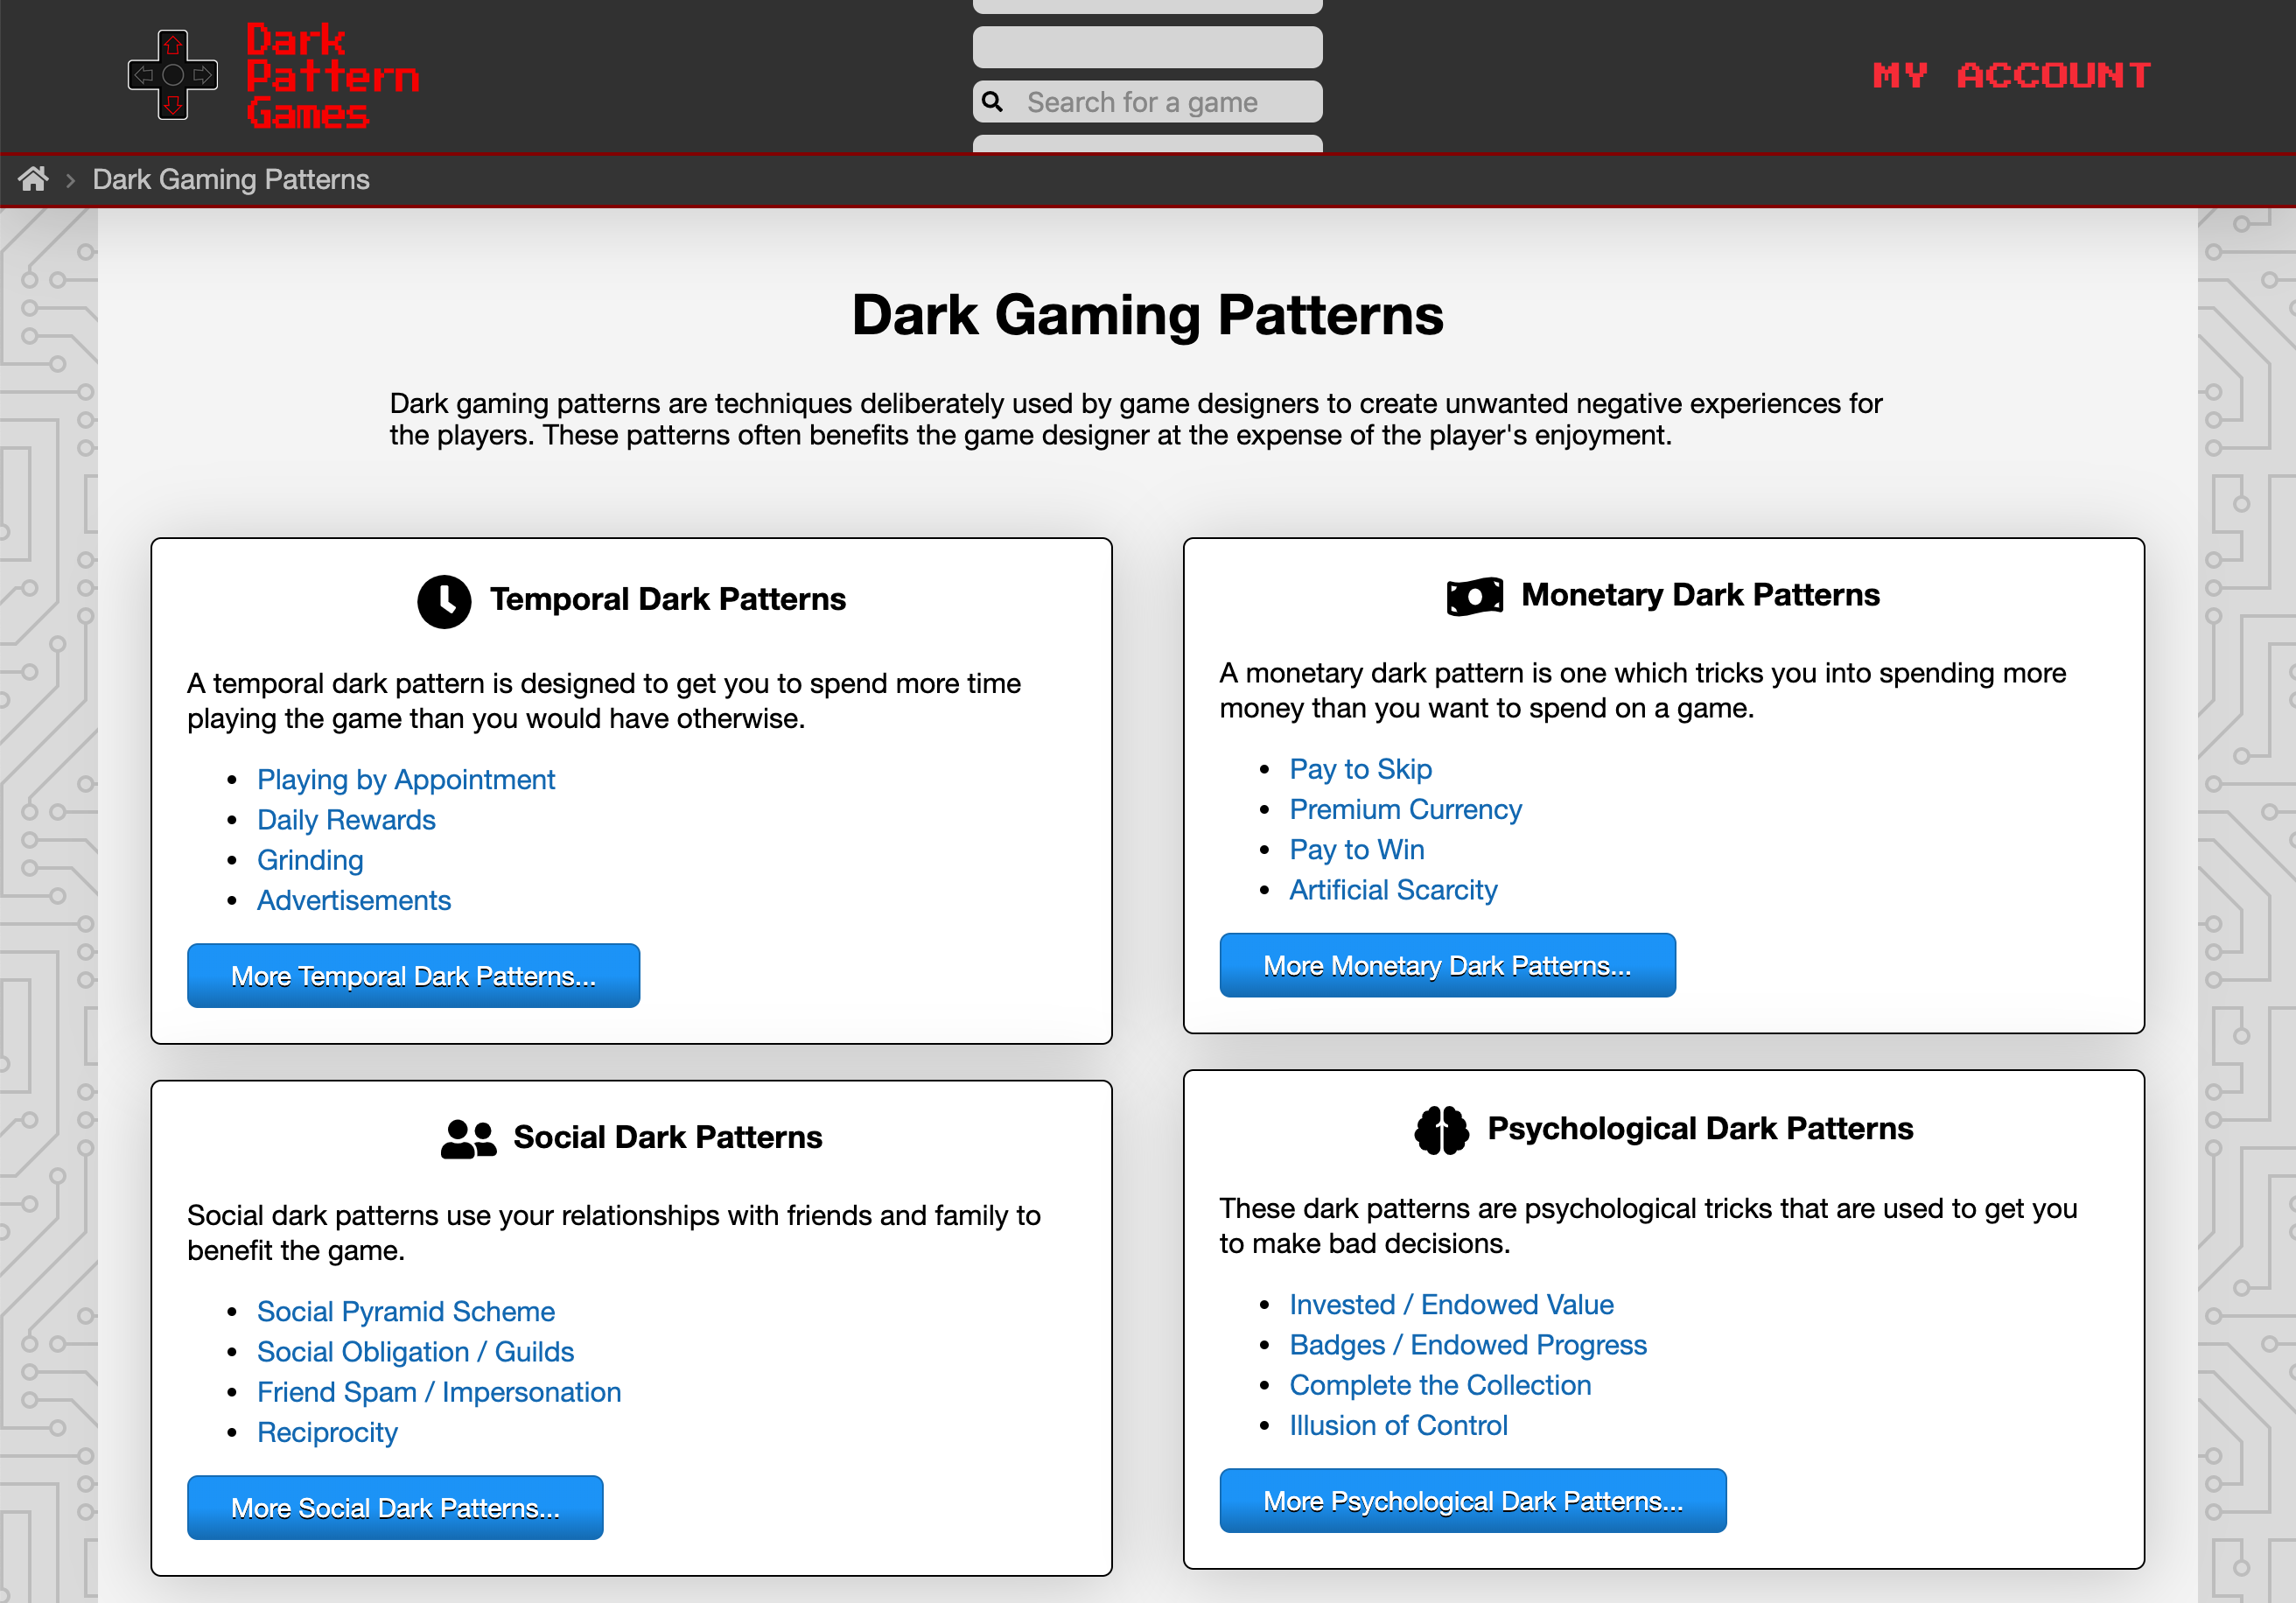Click the clock icon beside Temporal Dark Patterns
Screen dimensions: 2296x1603
(444, 600)
